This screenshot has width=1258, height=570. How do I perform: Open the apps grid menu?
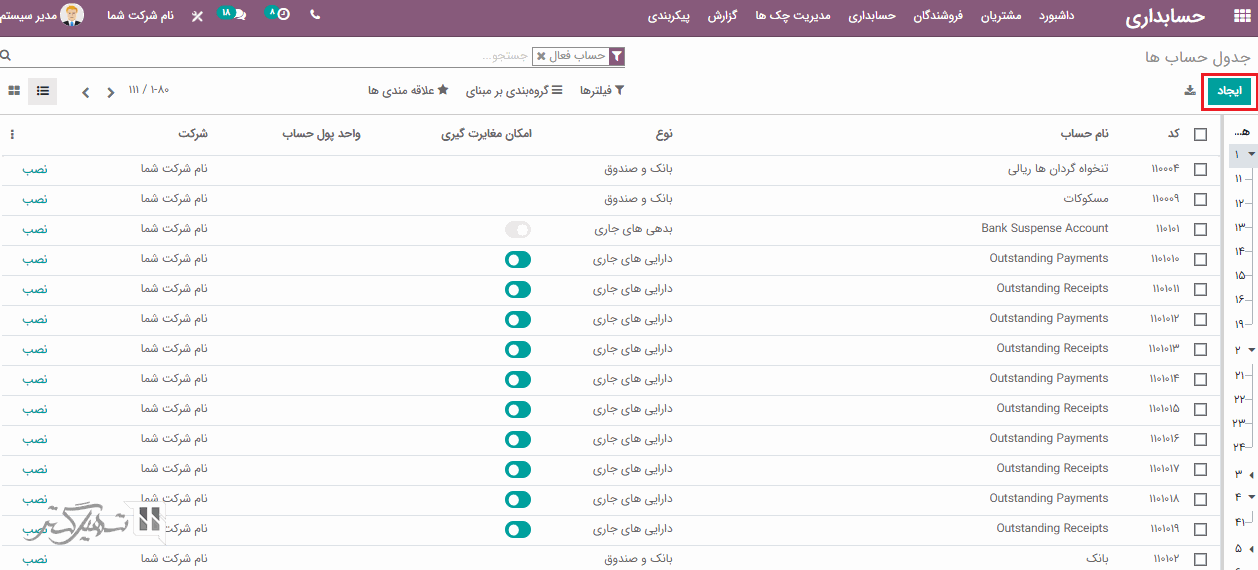point(1241,16)
